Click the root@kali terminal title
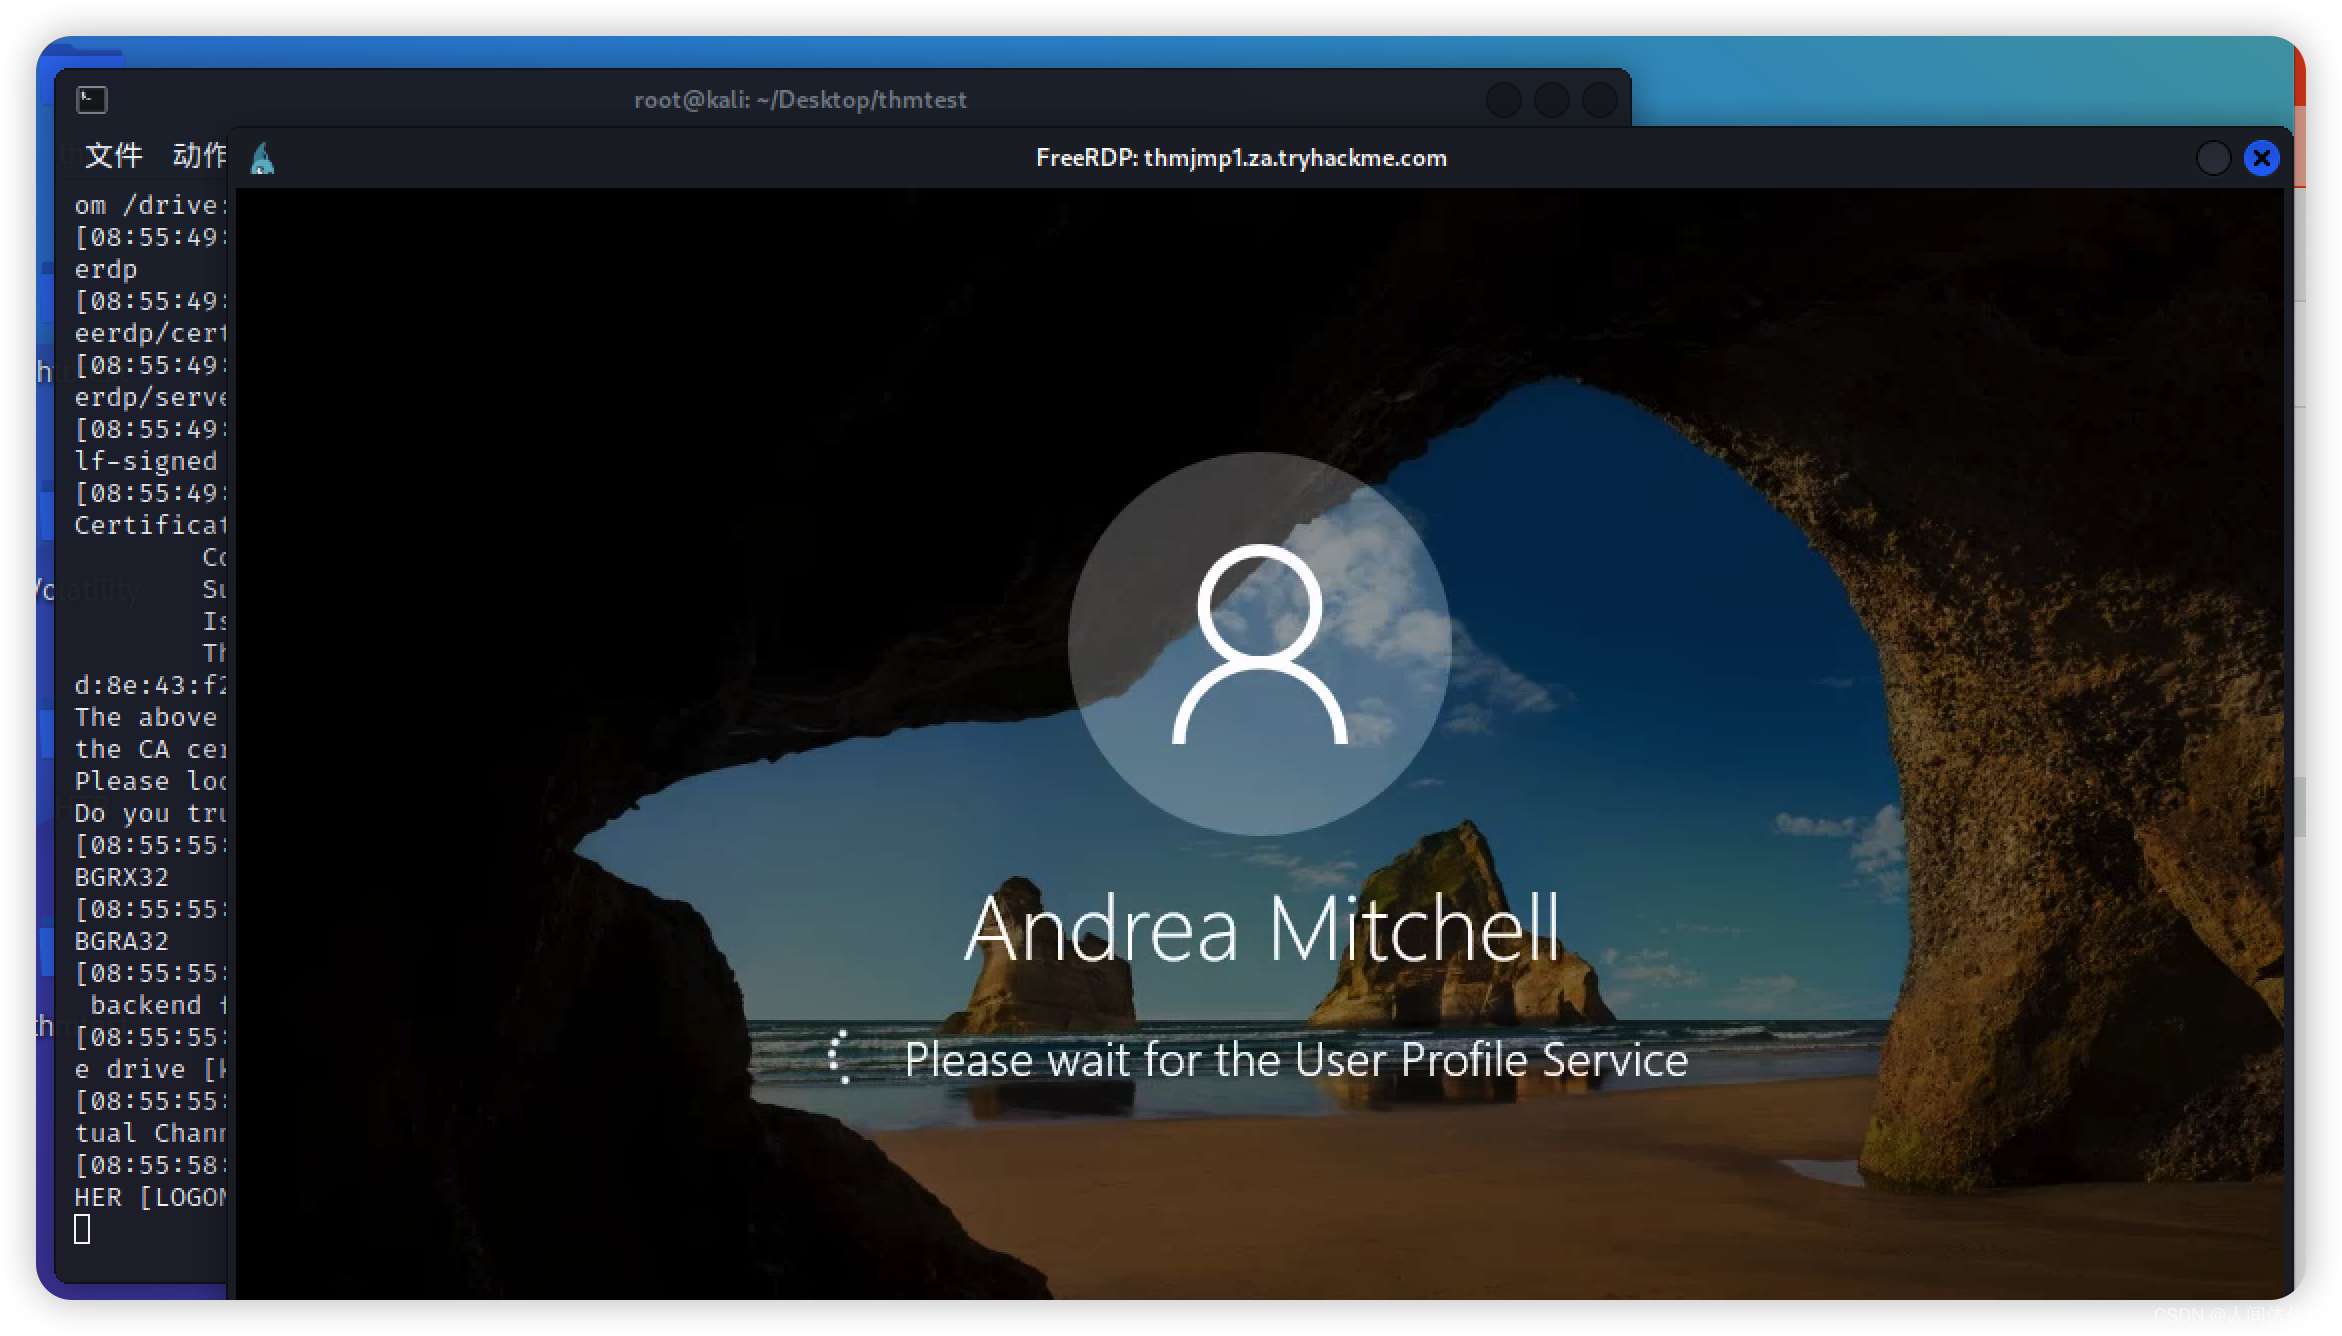Screen dimensions: 2342x1336 pyautogui.click(x=800, y=100)
